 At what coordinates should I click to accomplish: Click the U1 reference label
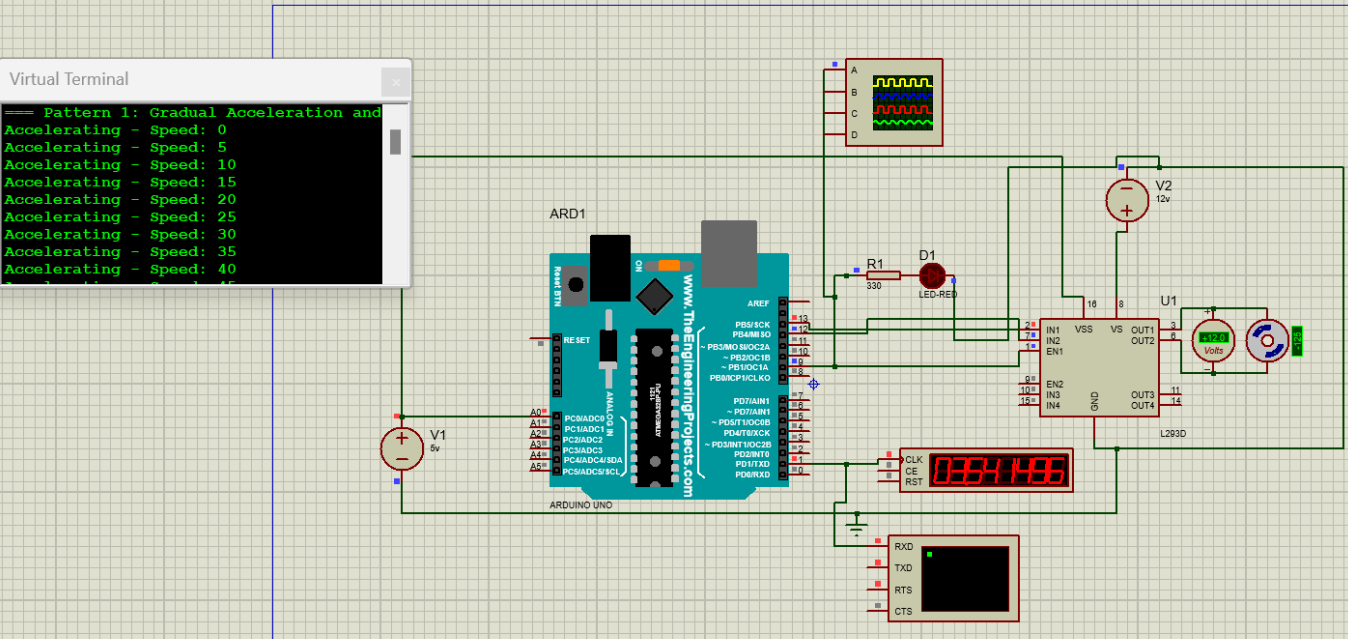coord(1169,300)
